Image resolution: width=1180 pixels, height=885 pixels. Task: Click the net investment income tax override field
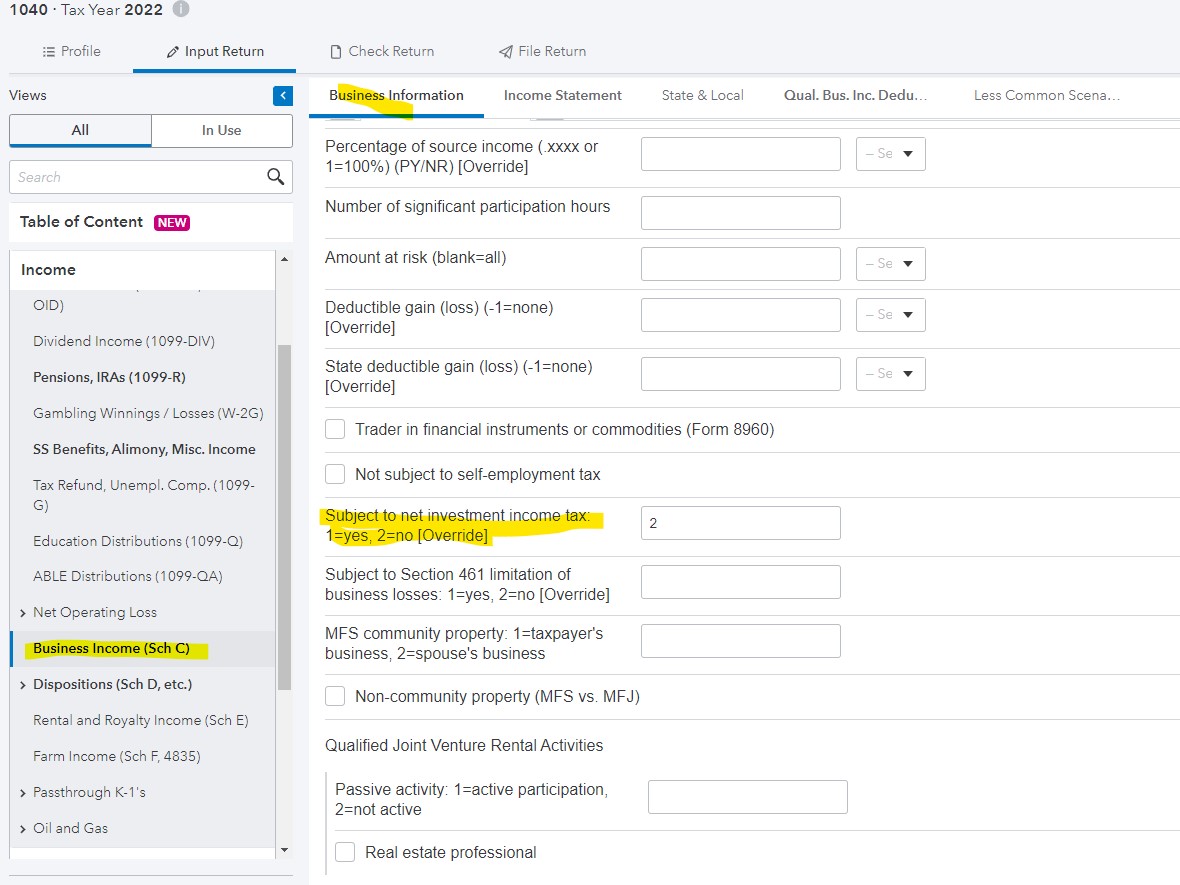740,522
